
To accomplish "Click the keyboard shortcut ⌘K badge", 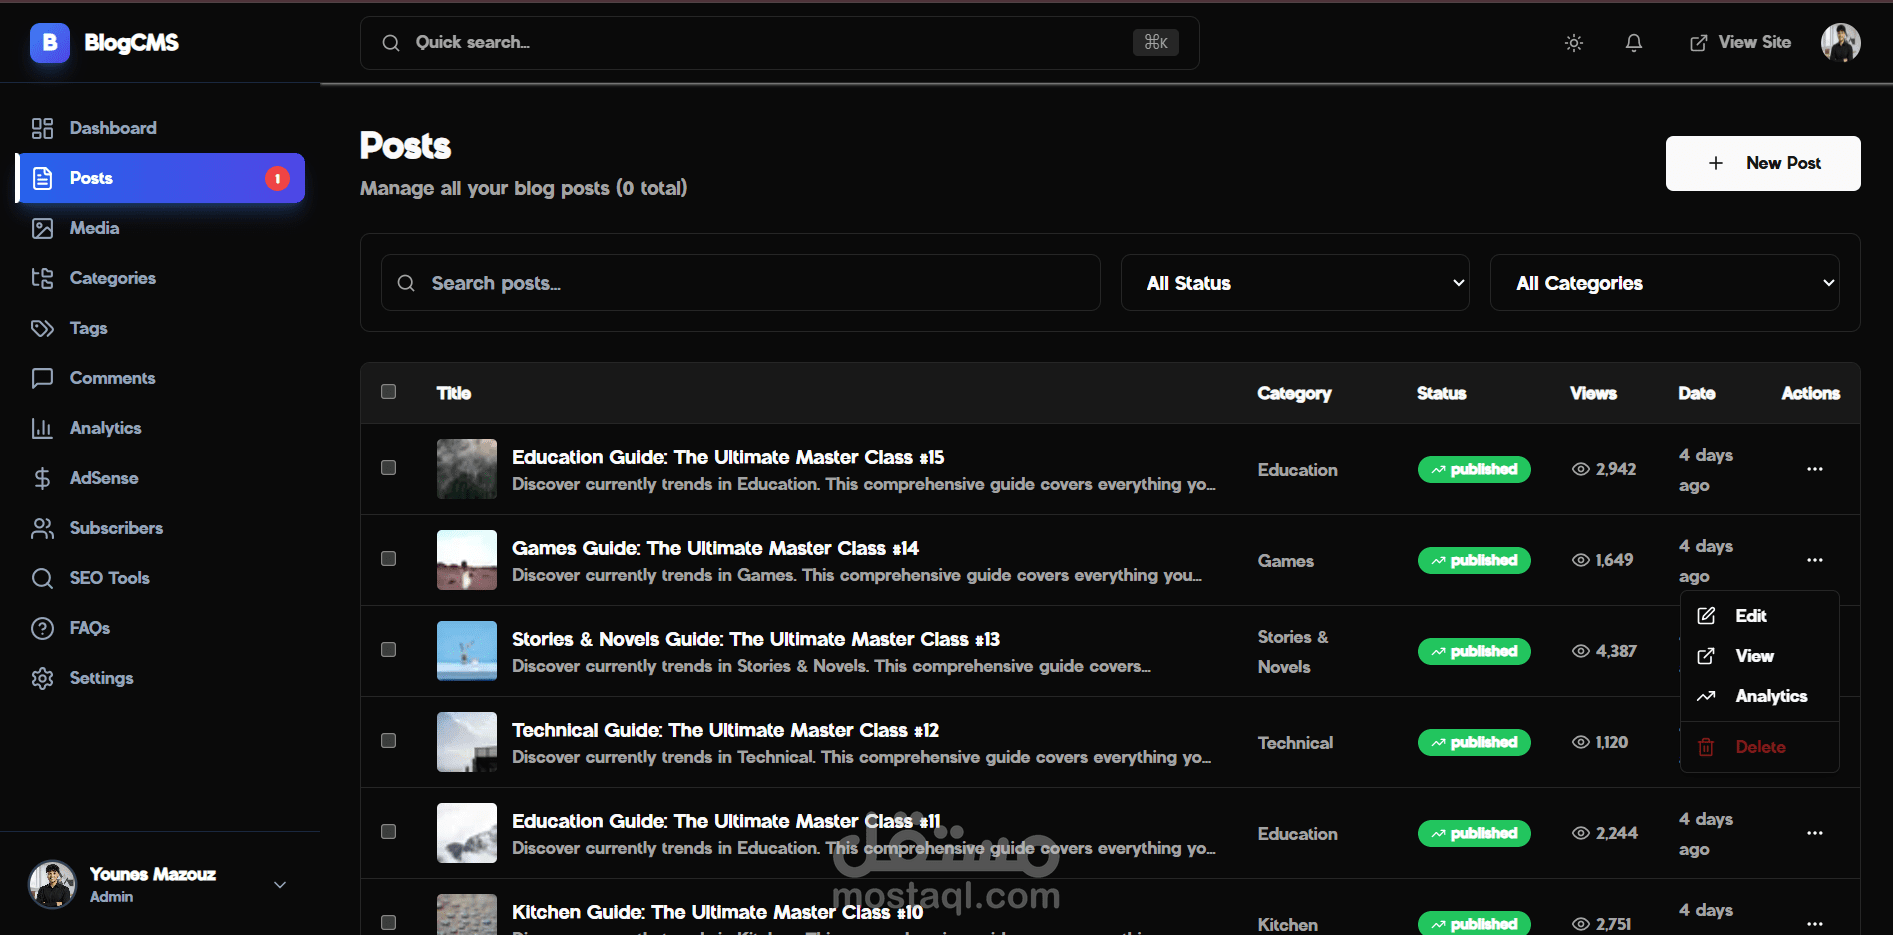I will (x=1156, y=42).
